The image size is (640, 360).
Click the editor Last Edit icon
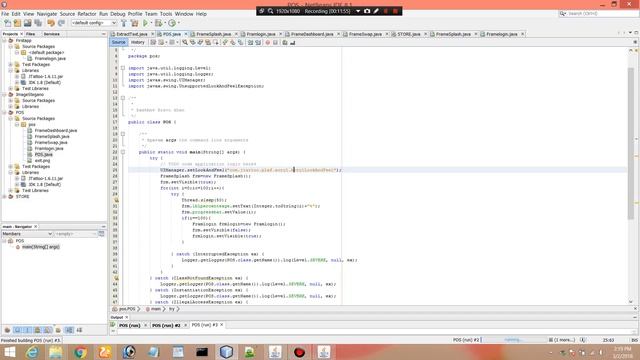(153, 42)
